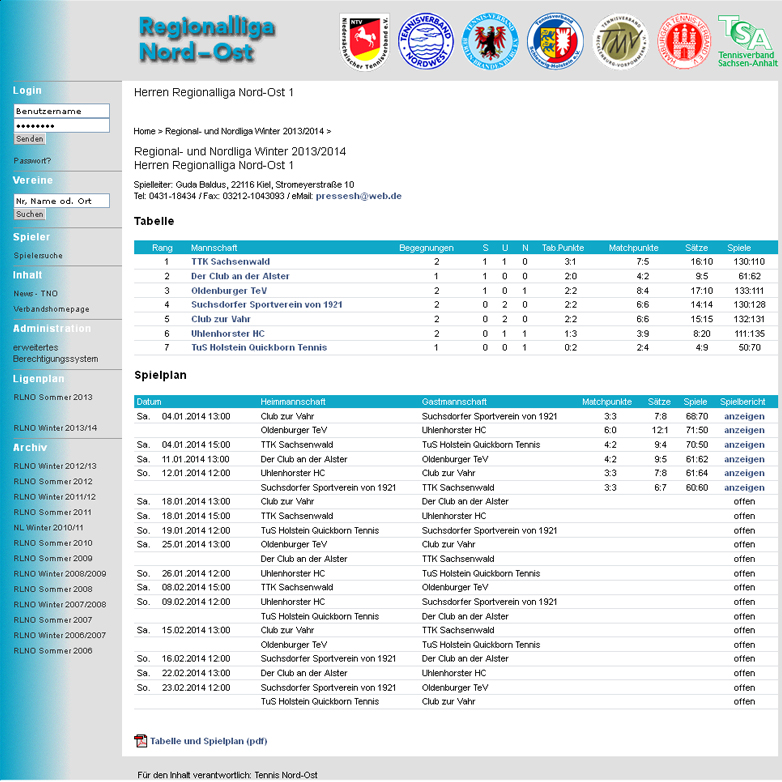
Task: Open erweitertes Berechtigungssystem
Action: coord(55,353)
